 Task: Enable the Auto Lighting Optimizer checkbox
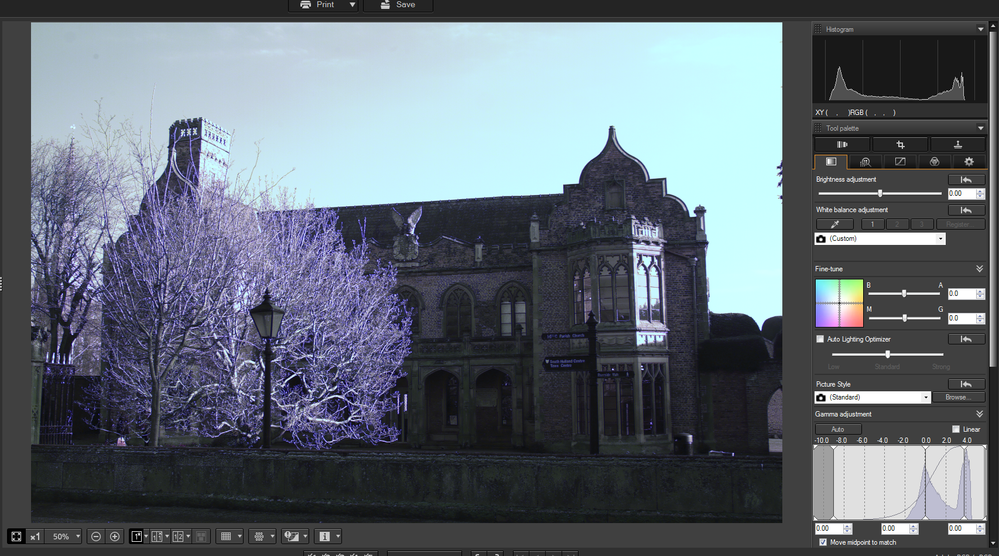[x=820, y=339]
